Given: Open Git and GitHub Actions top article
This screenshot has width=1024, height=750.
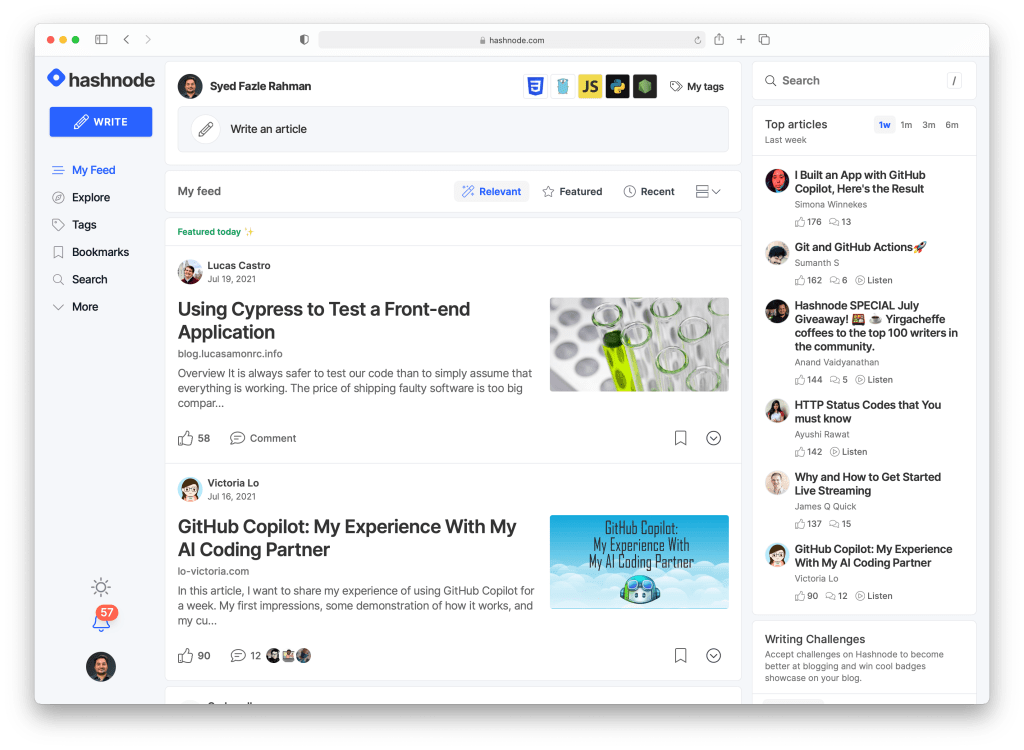Looking at the screenshot, I should (860, 247).
